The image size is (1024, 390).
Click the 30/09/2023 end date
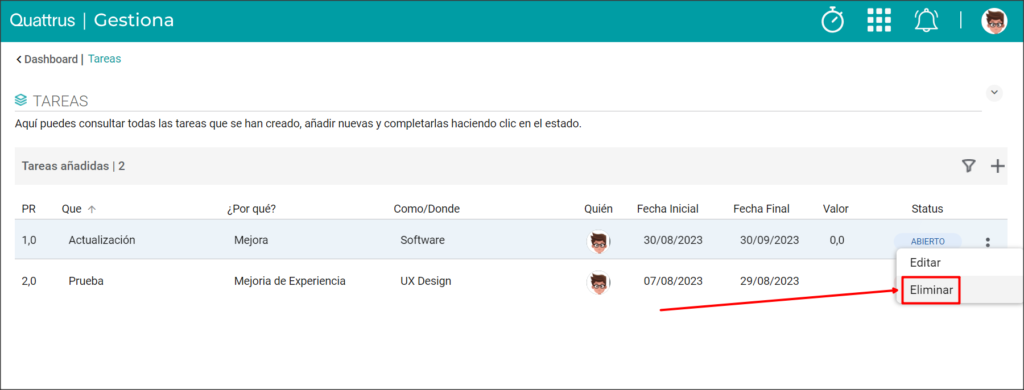pyautogui.click(x=769, y=240)
